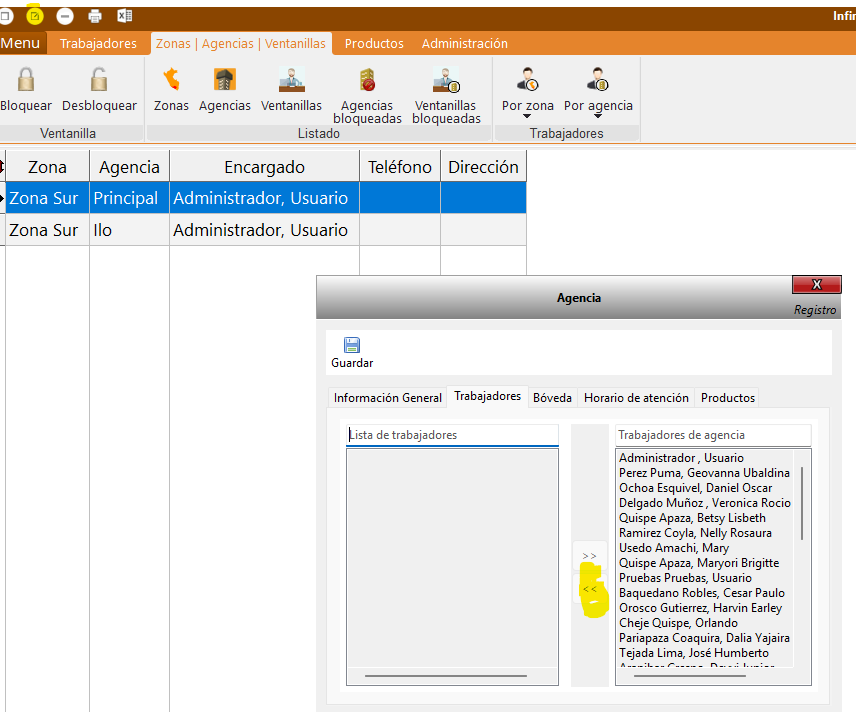The image size is (856, 712).
Task: Open the Productos ribbon tab
Action: pyautogui.click(x=374, y=44)
